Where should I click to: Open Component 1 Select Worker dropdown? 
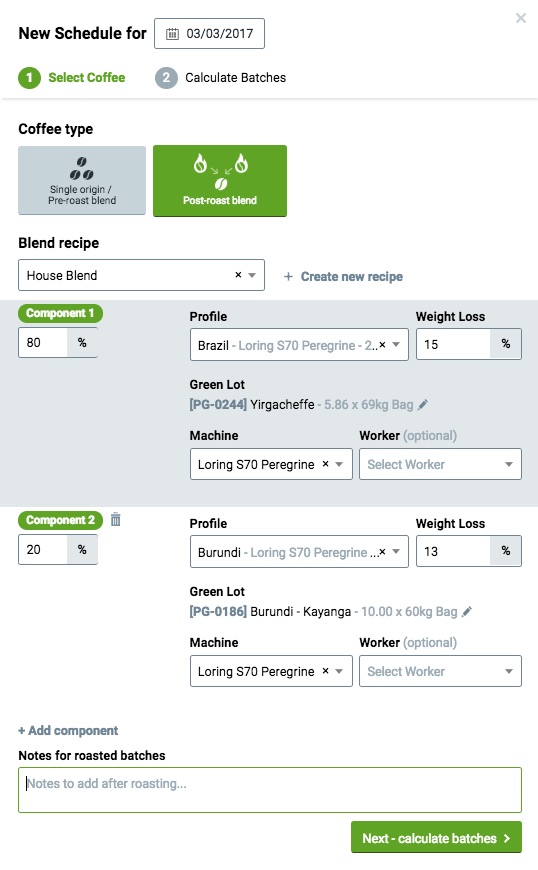pyautogui.click(x=440, y=464)
